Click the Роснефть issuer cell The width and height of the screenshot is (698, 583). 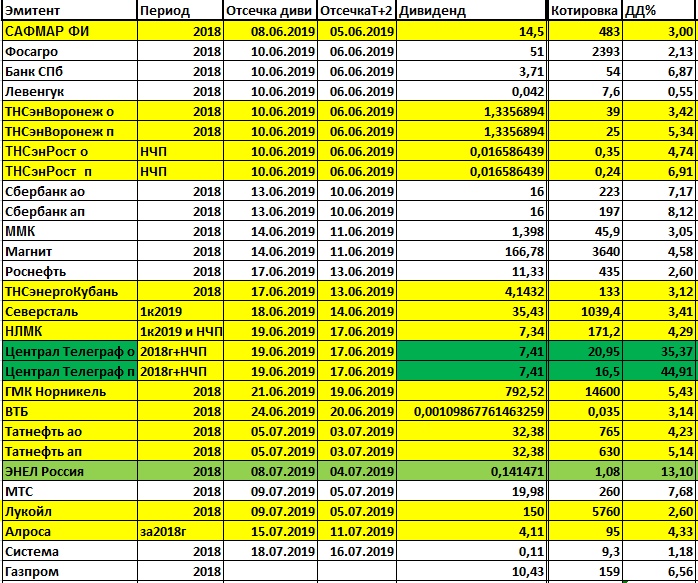tap(70, 271)
